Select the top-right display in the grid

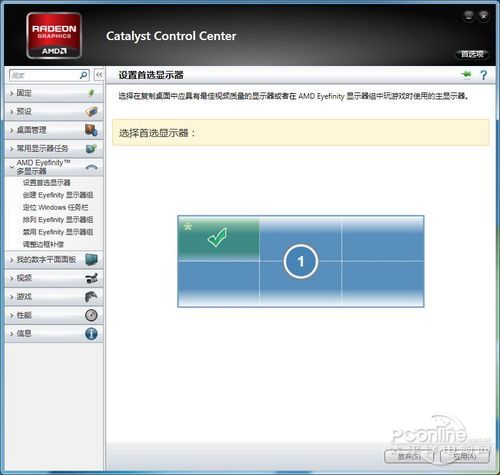(383, 238)
